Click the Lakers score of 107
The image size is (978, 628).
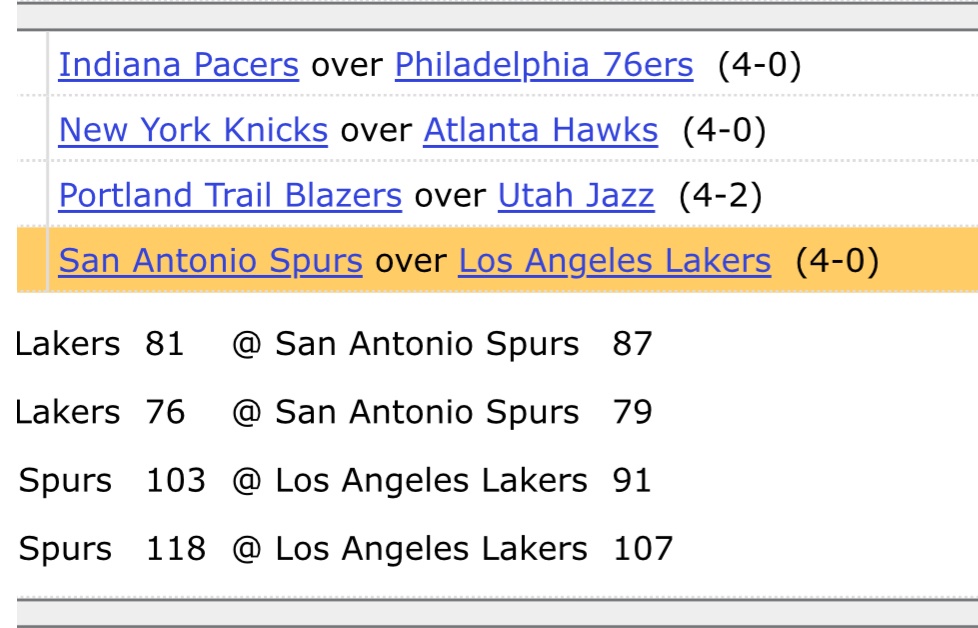[643, 548]
